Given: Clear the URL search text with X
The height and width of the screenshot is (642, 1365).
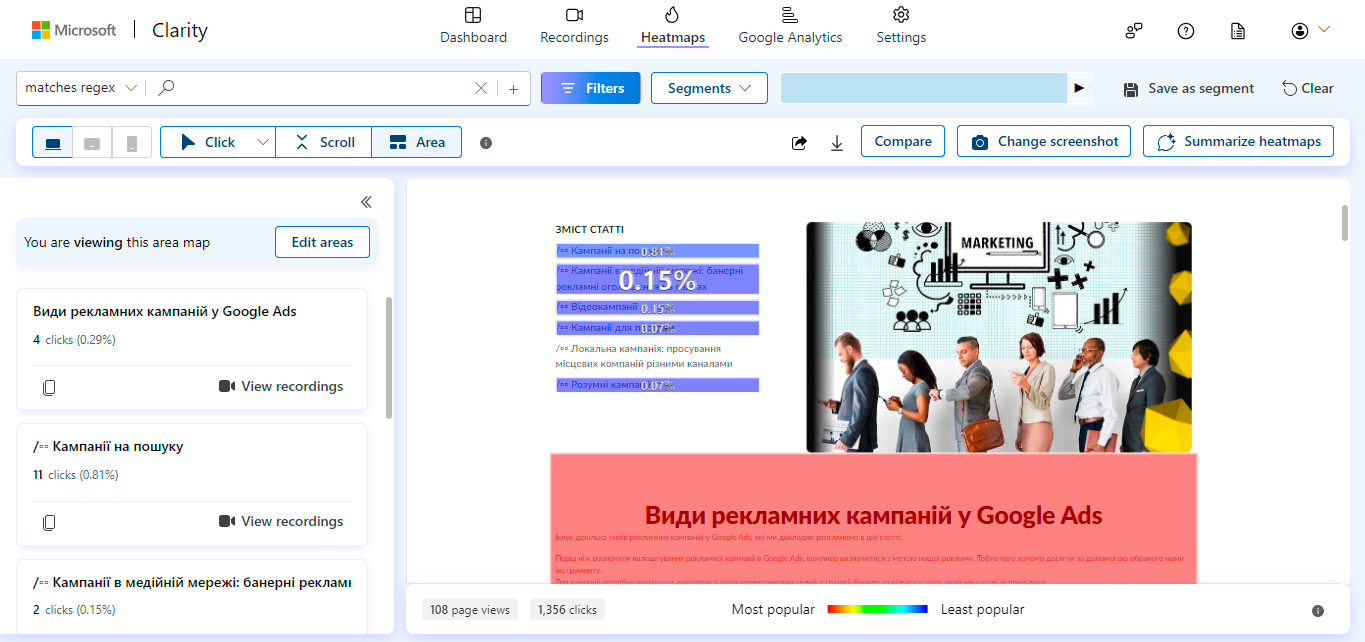Looking at the screenshot, I should coord(481,88).
